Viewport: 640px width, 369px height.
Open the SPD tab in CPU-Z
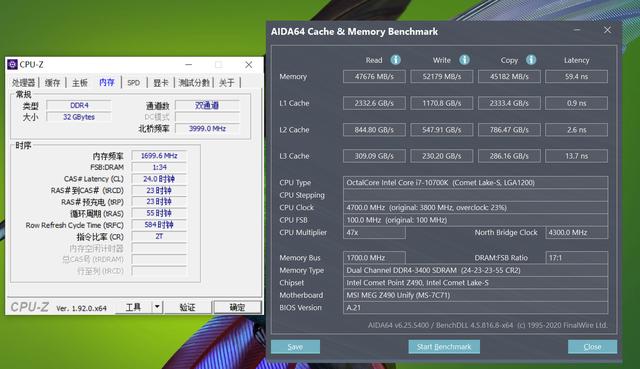pyautogui.click(x=133, y=83)
